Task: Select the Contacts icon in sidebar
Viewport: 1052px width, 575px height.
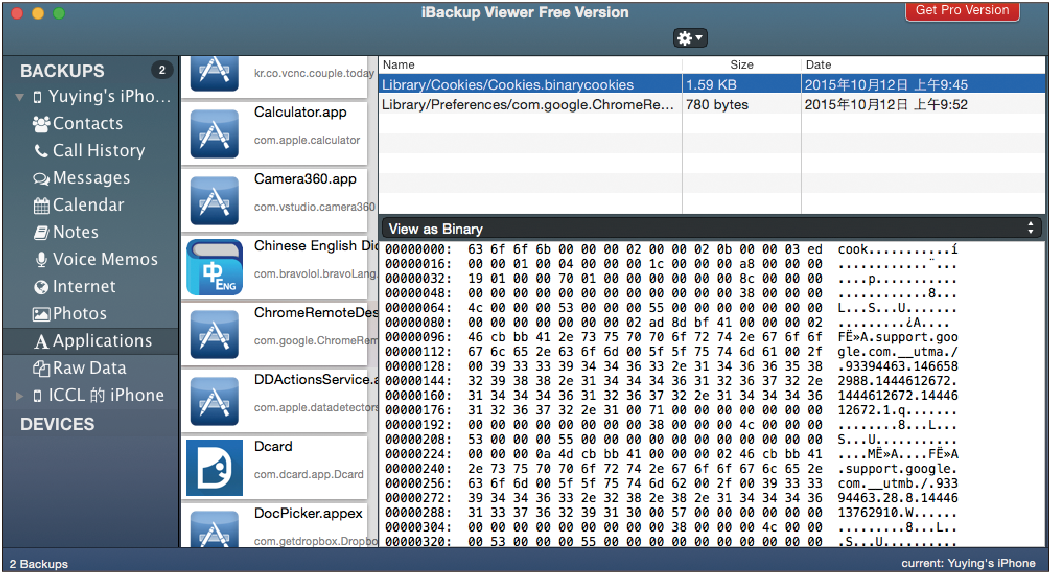Action: (x=42, y=124)
